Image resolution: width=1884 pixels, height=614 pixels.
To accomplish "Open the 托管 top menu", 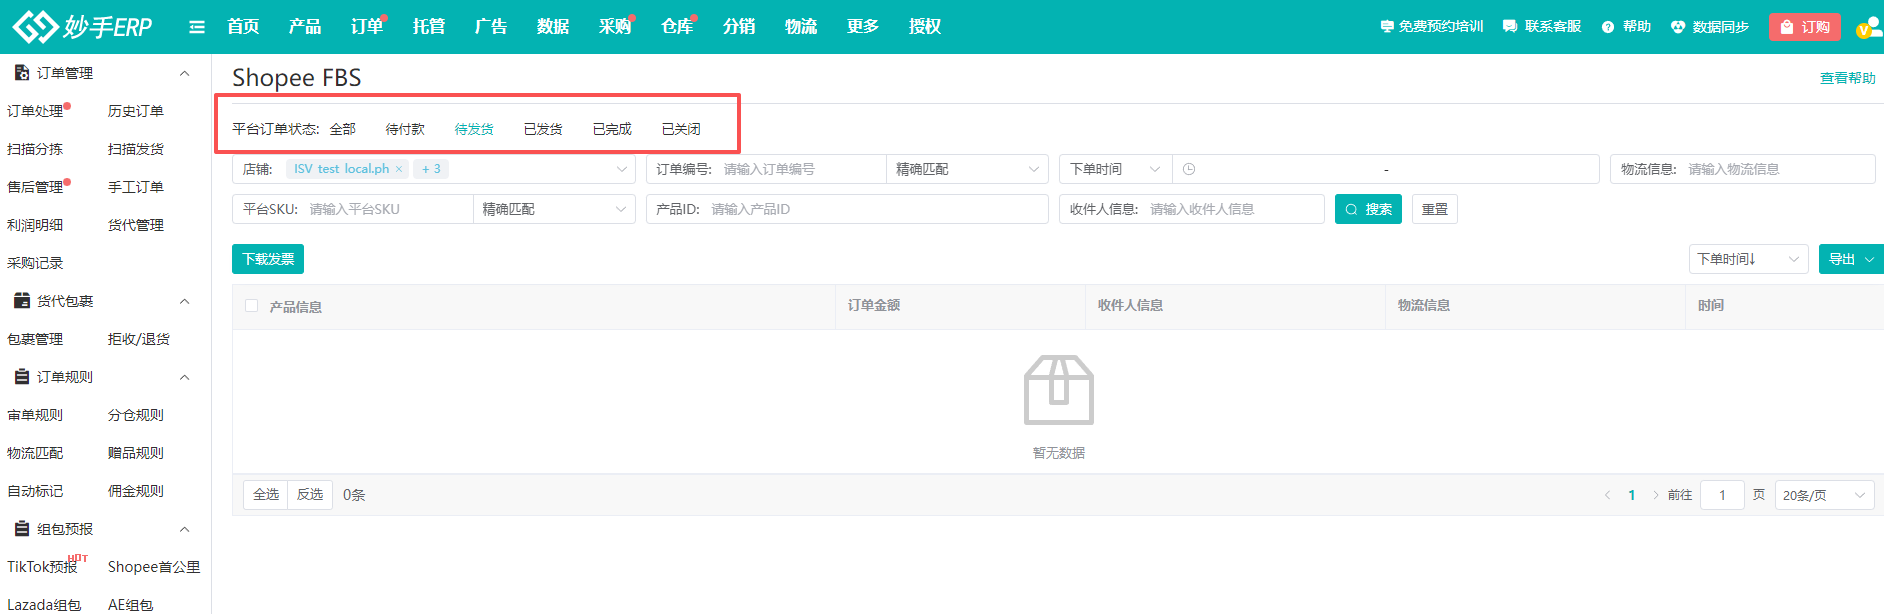I will click(x=429, y=27).
